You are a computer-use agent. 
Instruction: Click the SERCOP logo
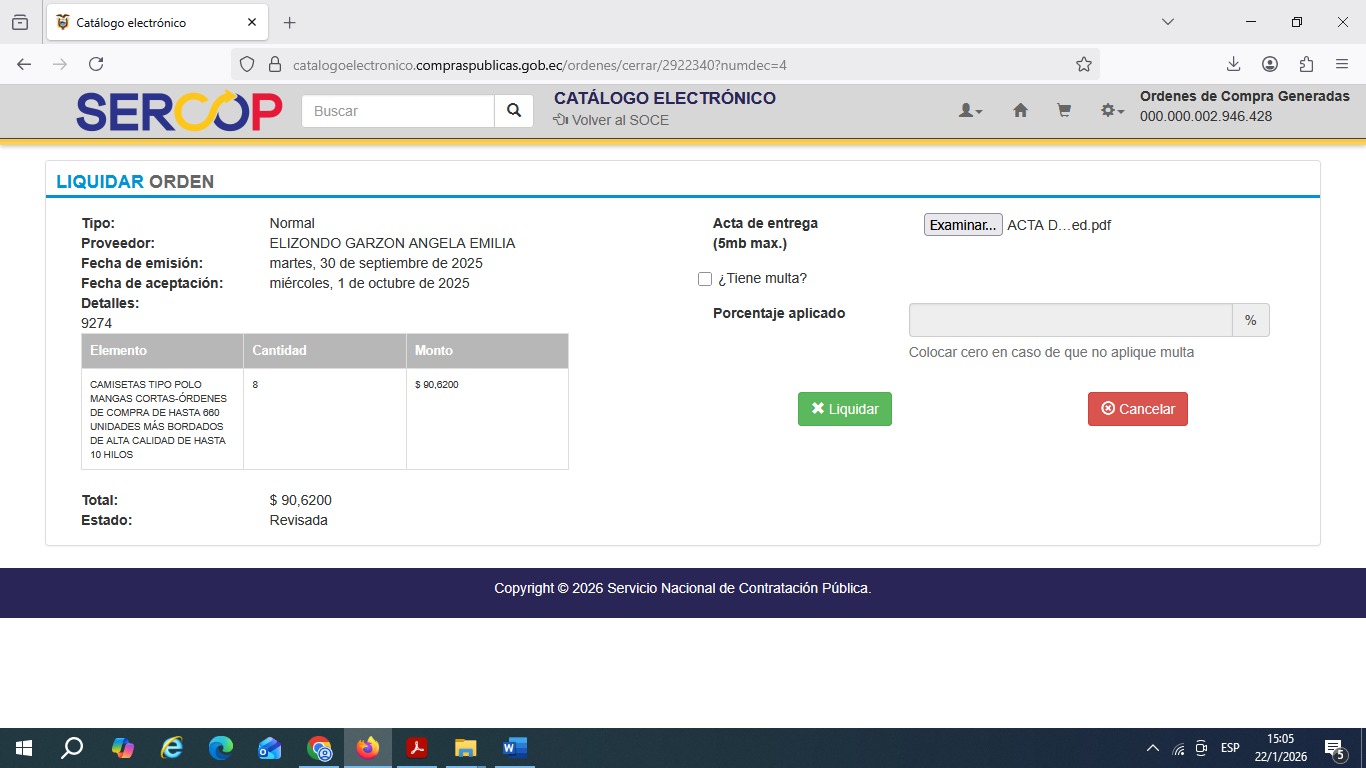pyautogui.click(x=179, y=111)
